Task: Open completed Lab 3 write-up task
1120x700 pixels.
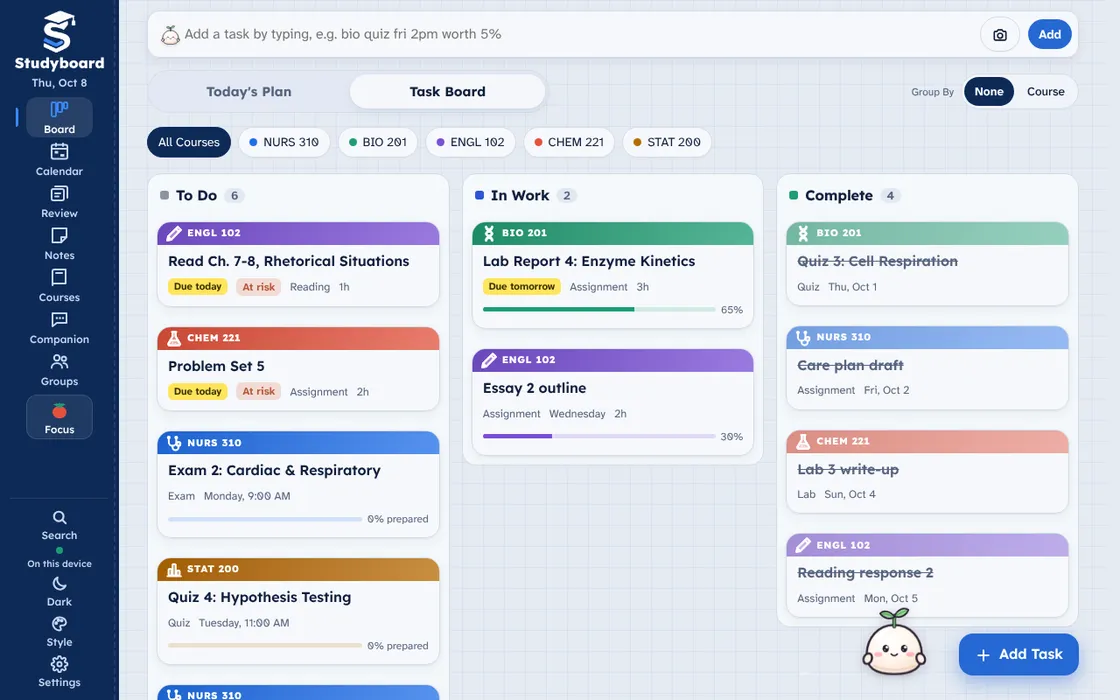Action: pyautogui.click(x=927, y=471)
